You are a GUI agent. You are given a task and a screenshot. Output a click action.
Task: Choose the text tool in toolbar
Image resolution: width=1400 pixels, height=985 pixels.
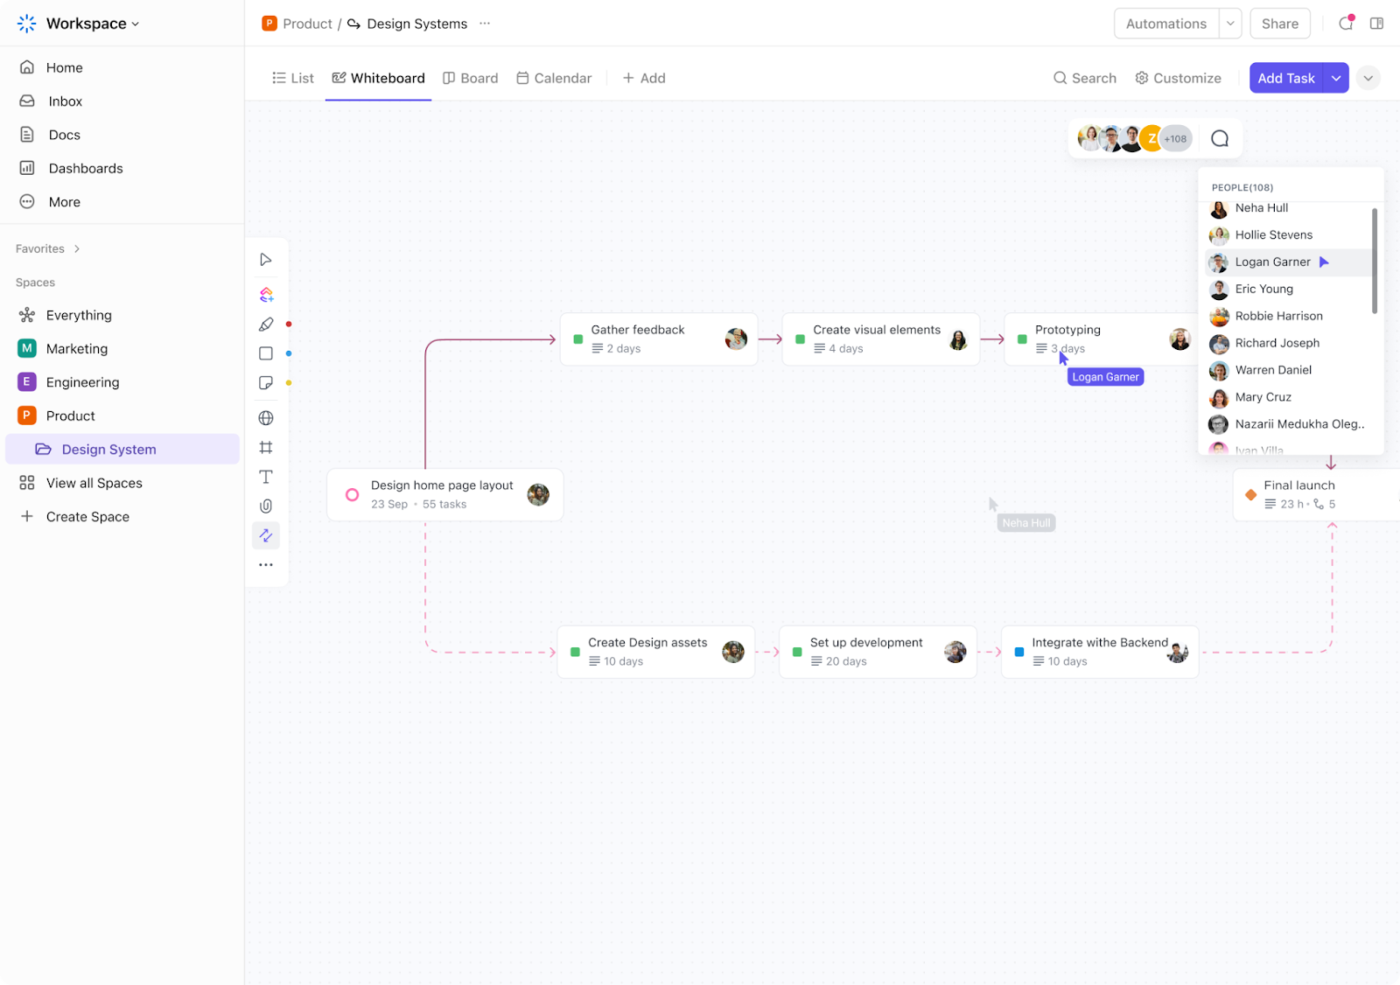pos(266,477)
